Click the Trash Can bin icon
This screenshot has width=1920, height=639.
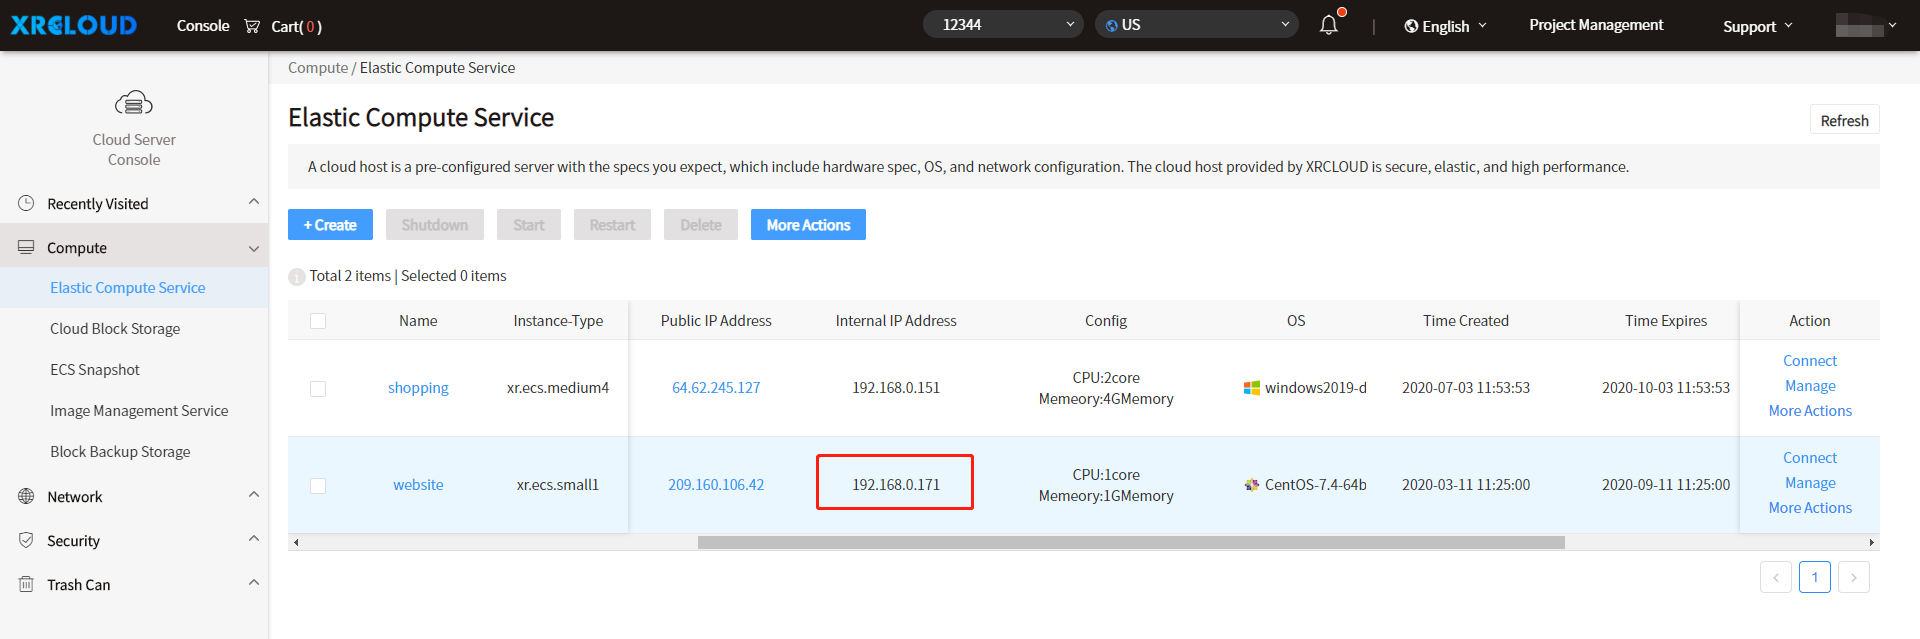click(x=26, y=584)
